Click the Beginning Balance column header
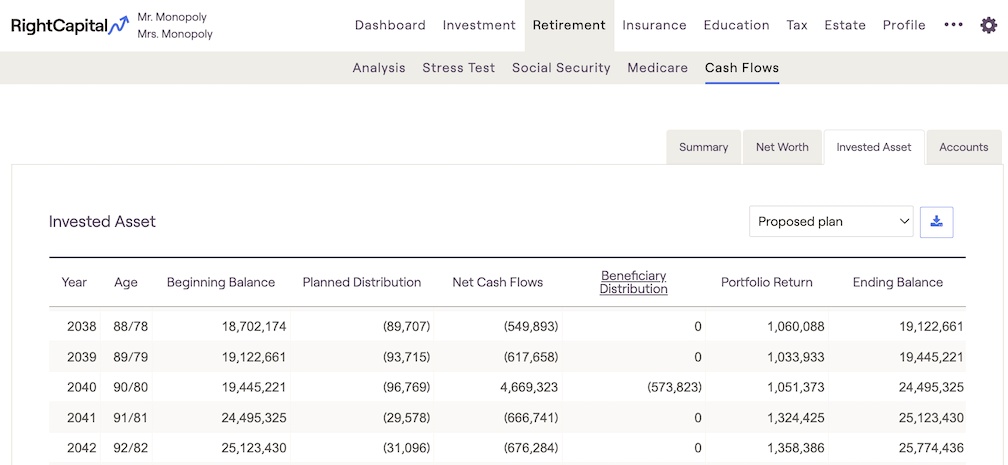This screenshot has height=465, width=1008. coord(221,282)
